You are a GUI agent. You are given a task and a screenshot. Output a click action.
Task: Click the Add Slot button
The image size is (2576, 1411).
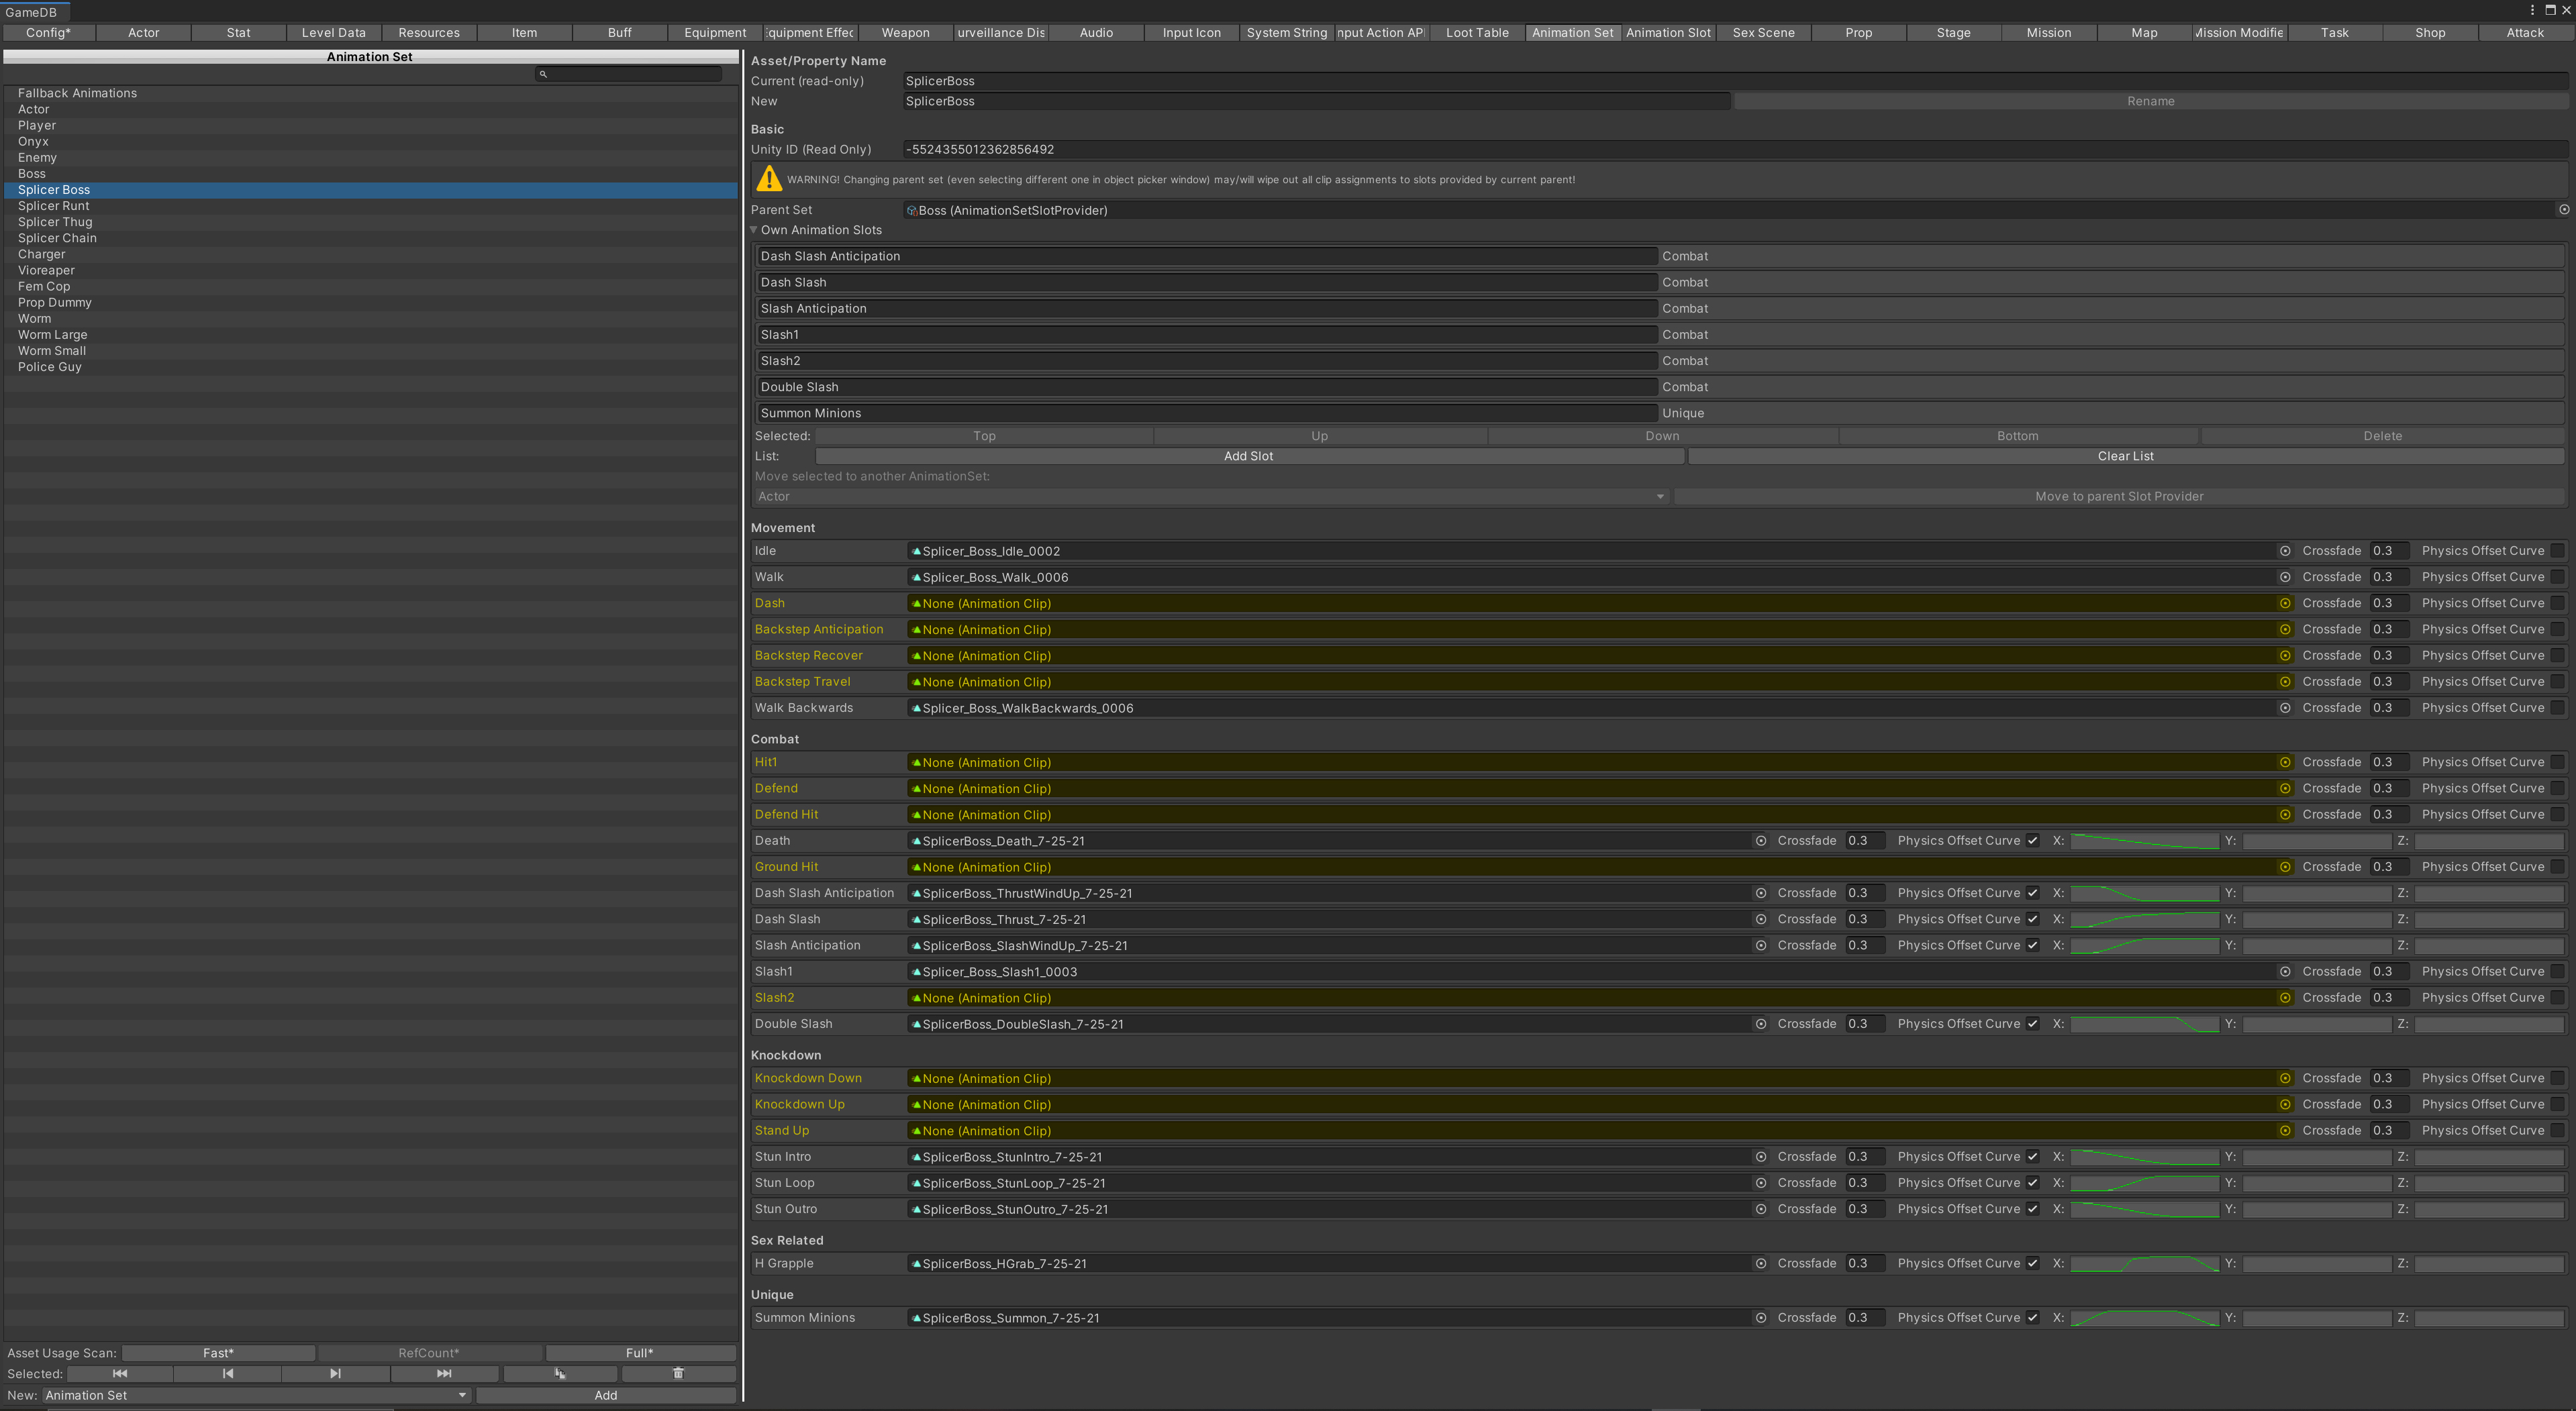point(1249,456)
